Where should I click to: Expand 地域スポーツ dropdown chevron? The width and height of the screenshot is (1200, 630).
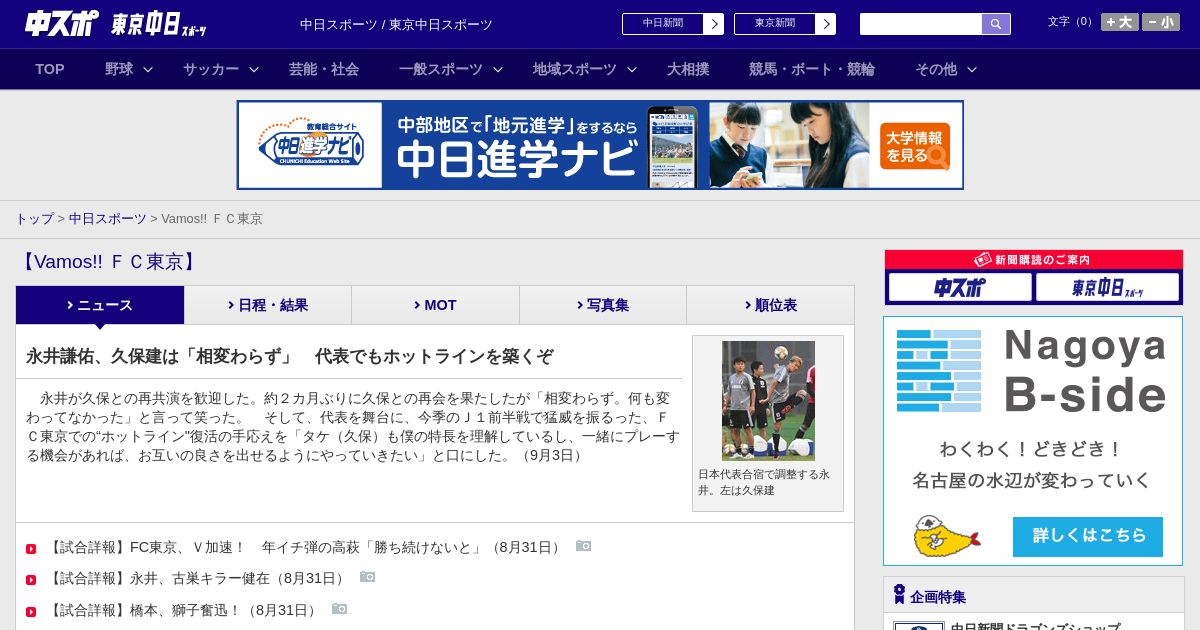[x=632, y=69]
